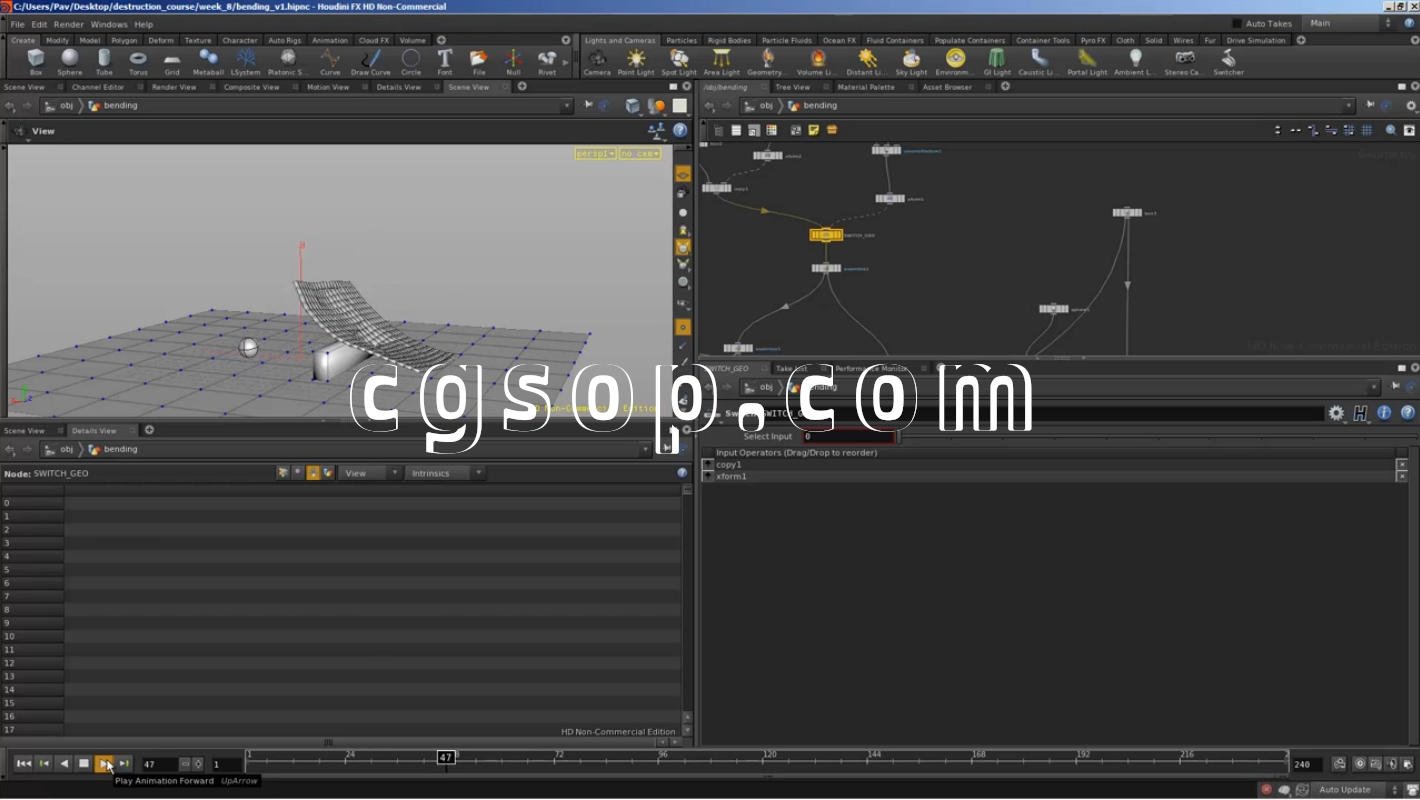The height and width of the screenshot is (800, 1420).
Task: Toggle the Auto Takes checkbox
Action: click(1237, 23)
